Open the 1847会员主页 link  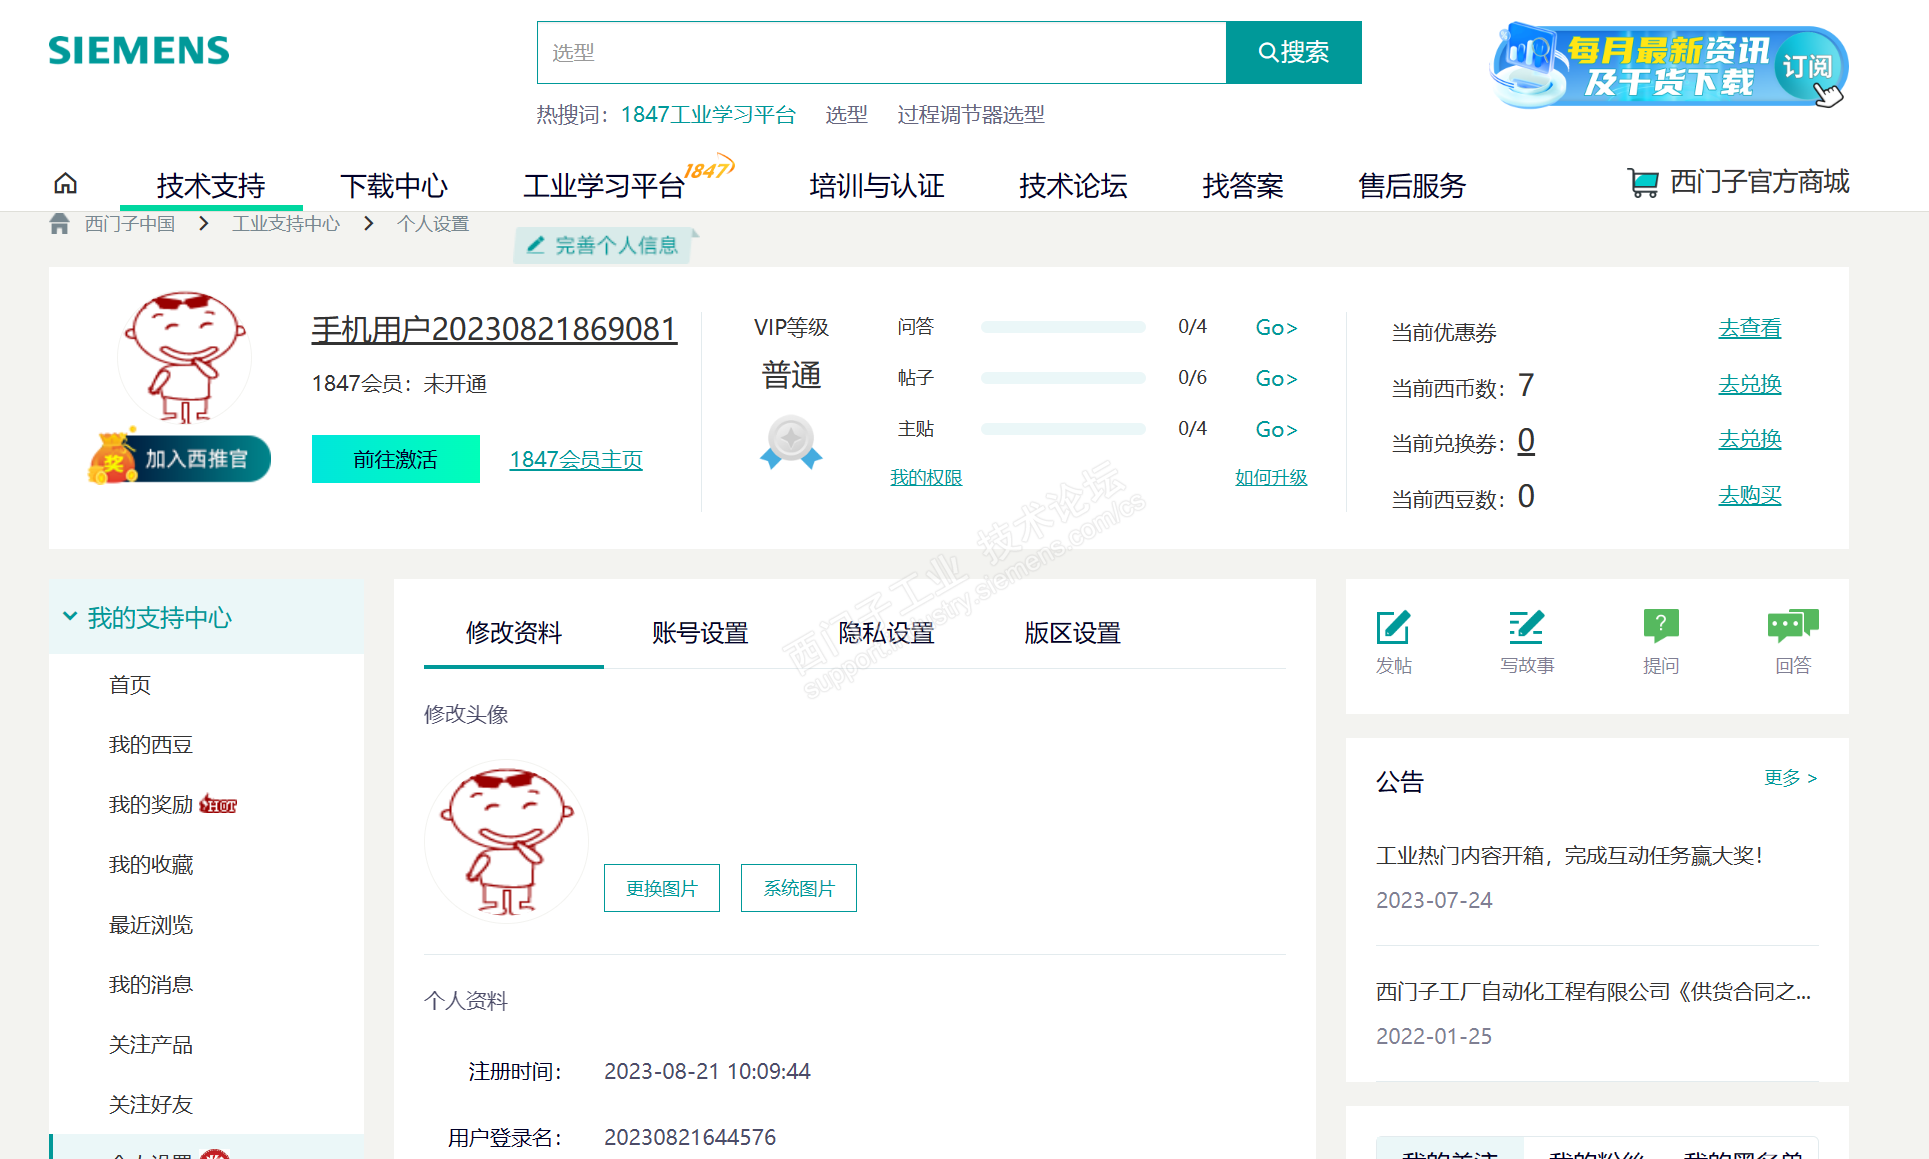point(576,460)
